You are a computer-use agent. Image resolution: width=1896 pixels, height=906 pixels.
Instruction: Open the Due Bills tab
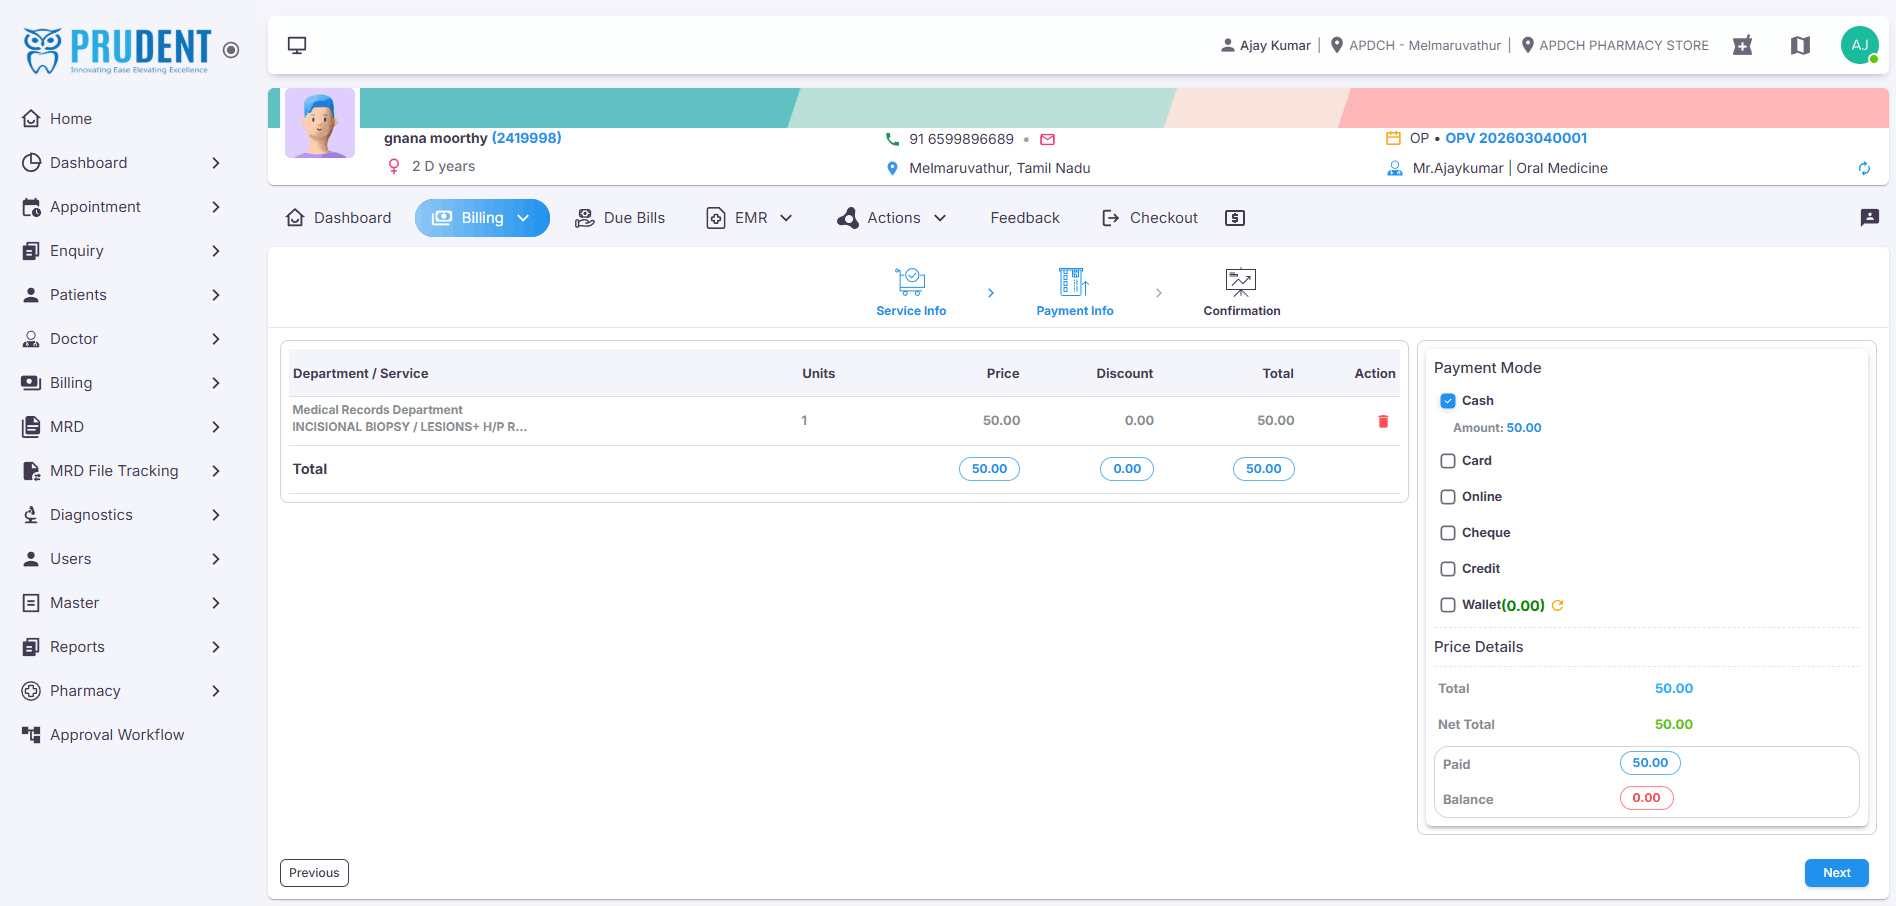[x=620, y=218]
